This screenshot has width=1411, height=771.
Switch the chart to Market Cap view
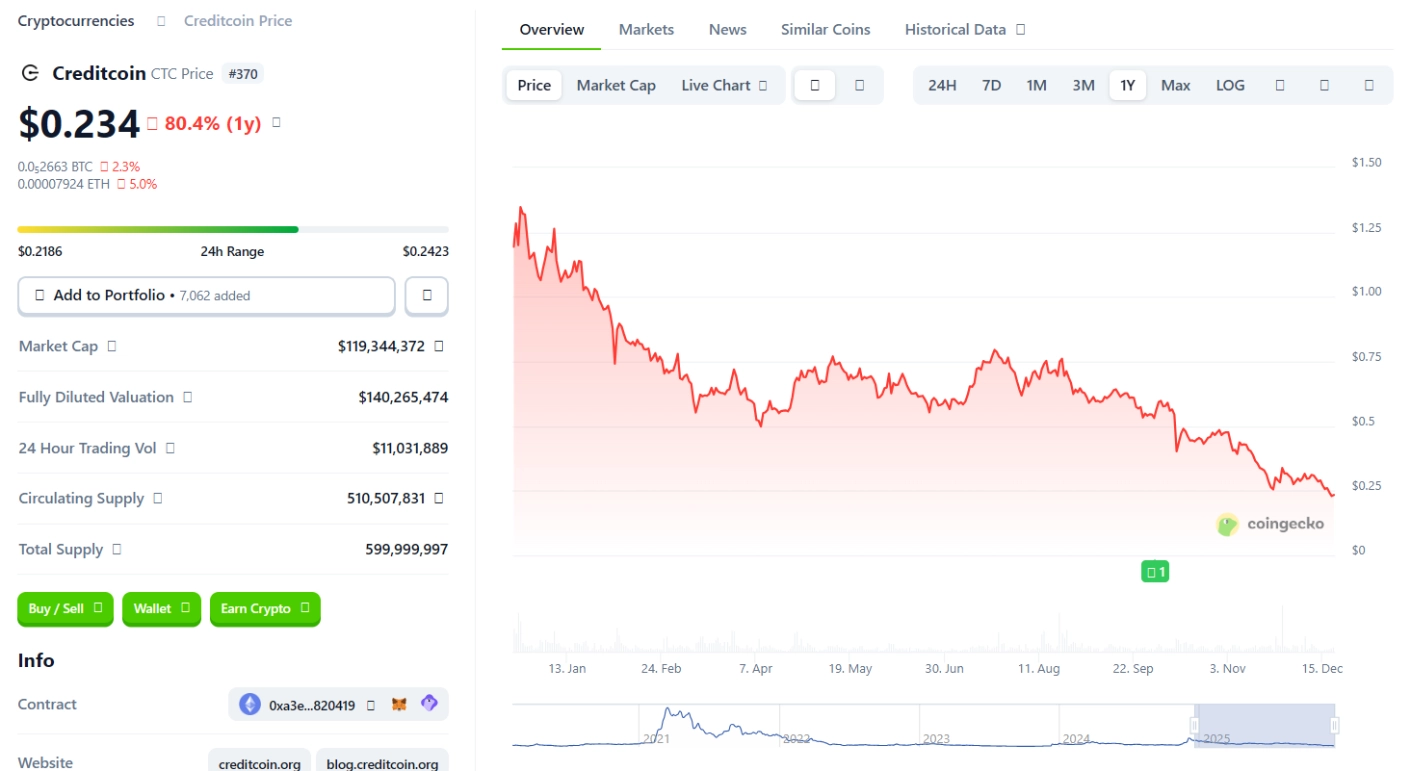tap(615, 85)
